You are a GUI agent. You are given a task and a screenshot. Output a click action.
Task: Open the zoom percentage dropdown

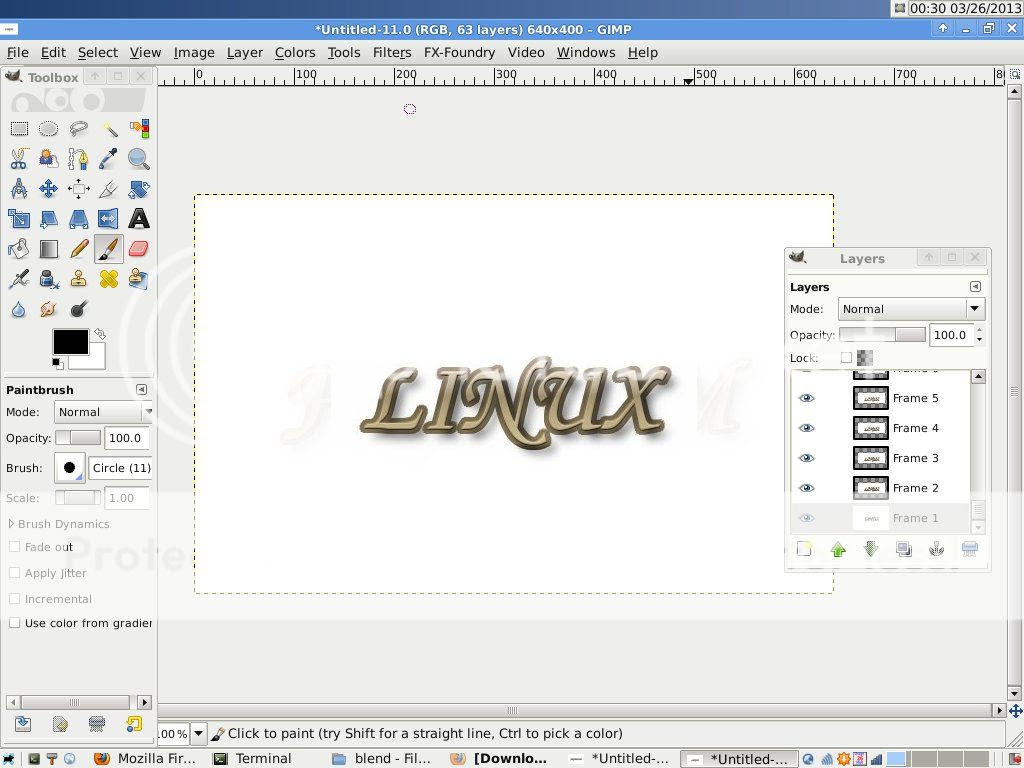pos(199,733)
